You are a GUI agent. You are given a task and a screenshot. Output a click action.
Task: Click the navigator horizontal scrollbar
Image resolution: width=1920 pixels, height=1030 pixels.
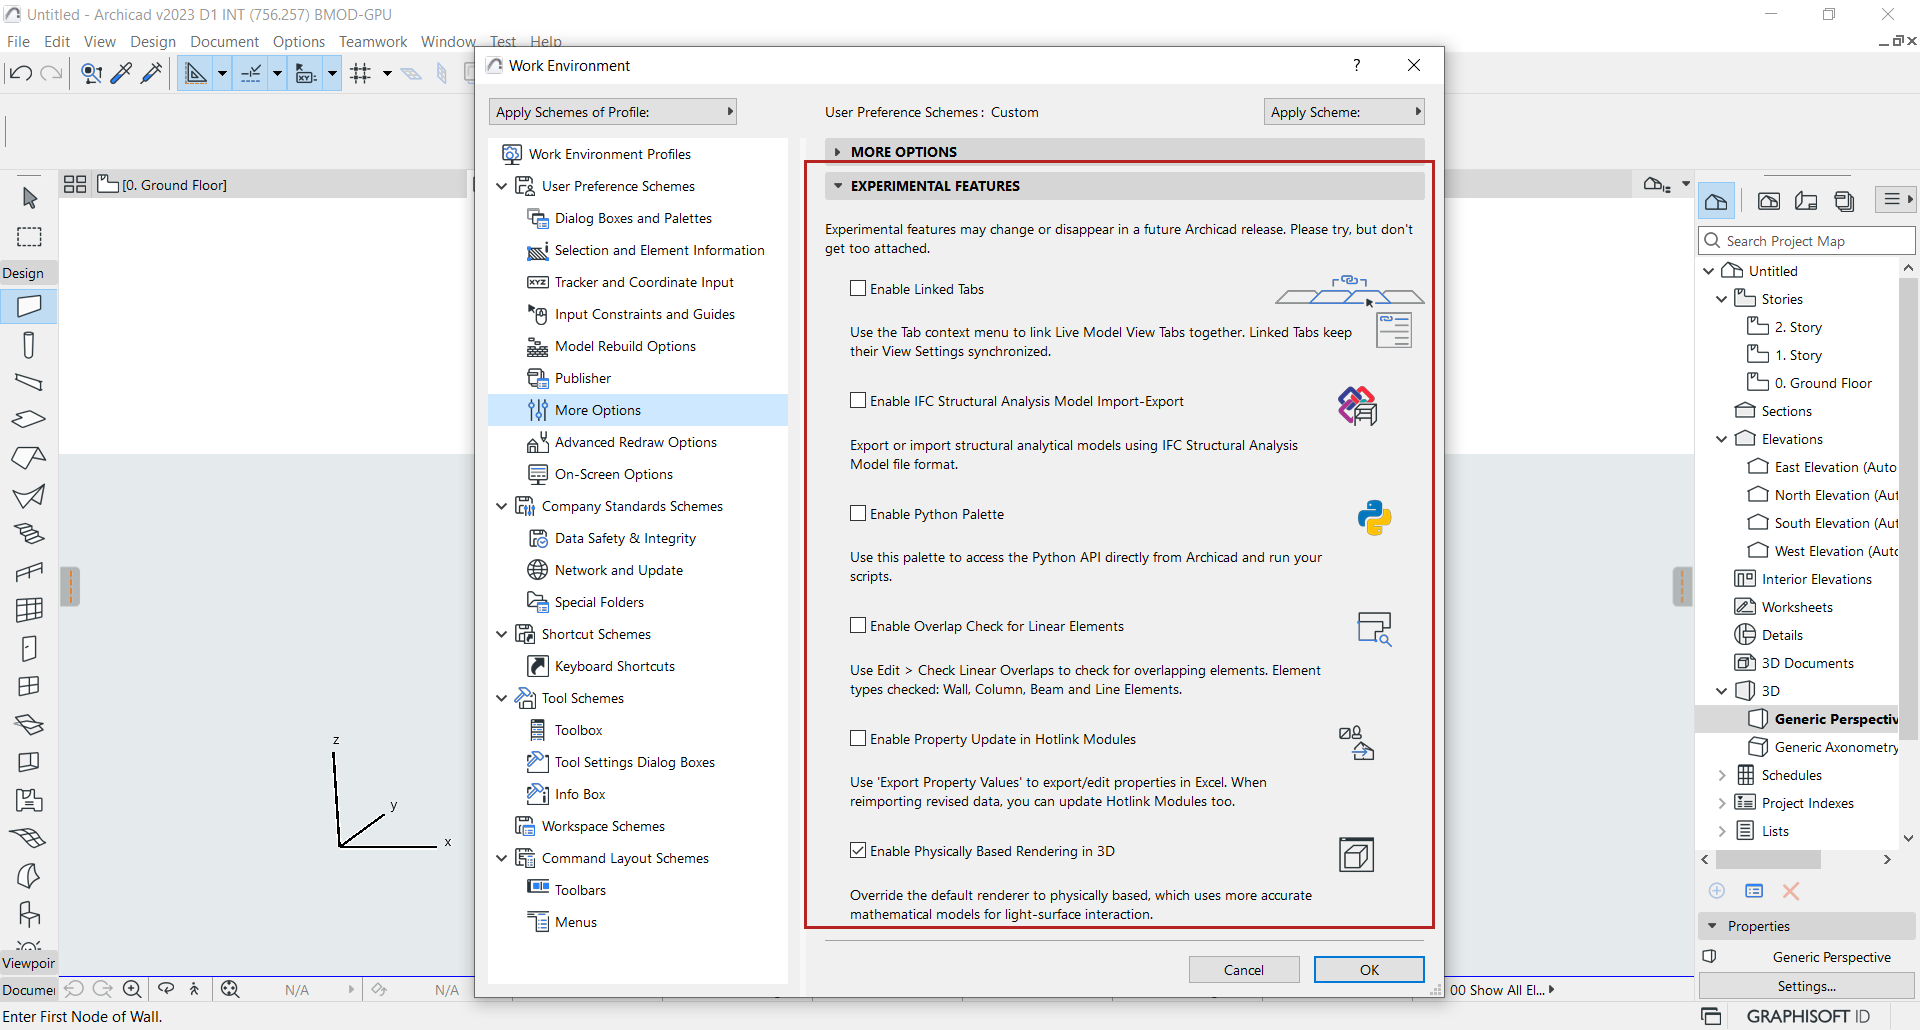(x=1768, y=860)
